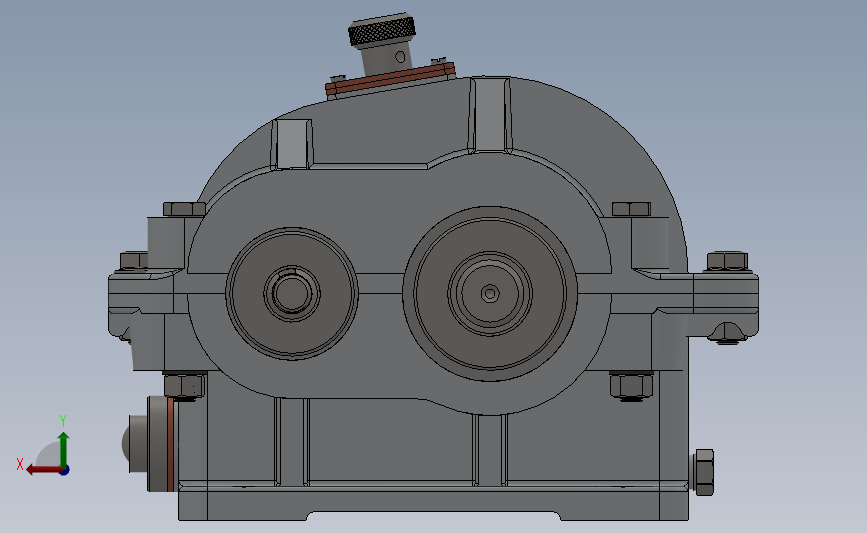Pick the lower-left hex nut under flange

point(184,386)
